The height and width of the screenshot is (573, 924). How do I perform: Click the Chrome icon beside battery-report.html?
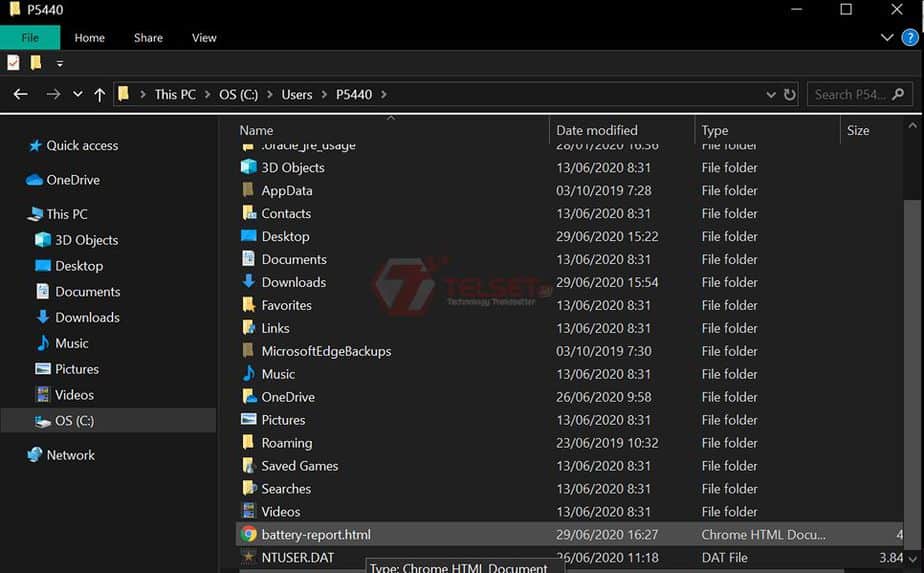click(249, 535)
